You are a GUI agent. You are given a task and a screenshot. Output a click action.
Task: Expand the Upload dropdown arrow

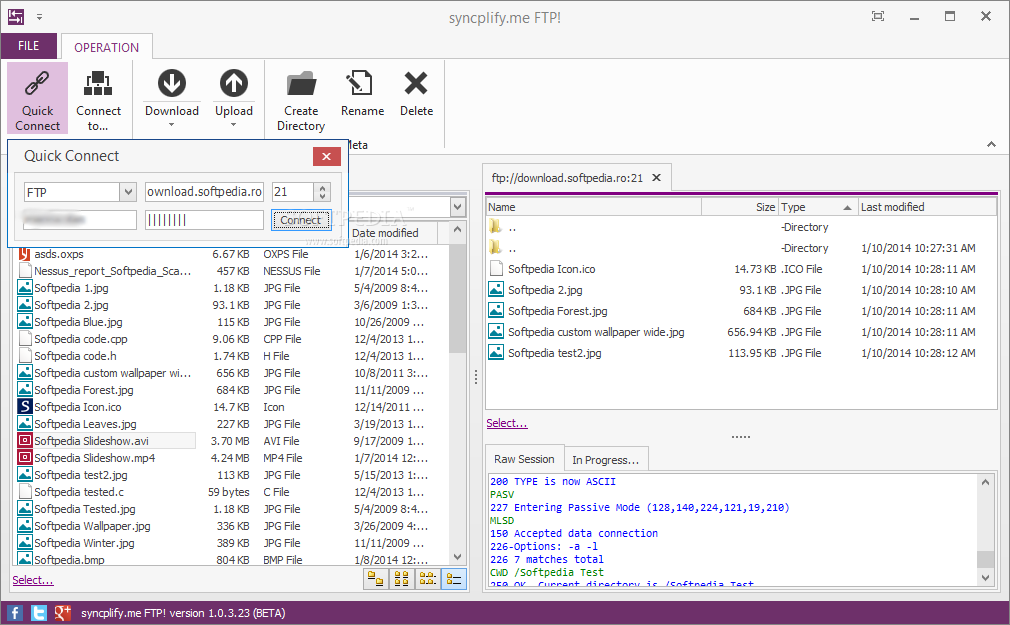tap(233, 125)
